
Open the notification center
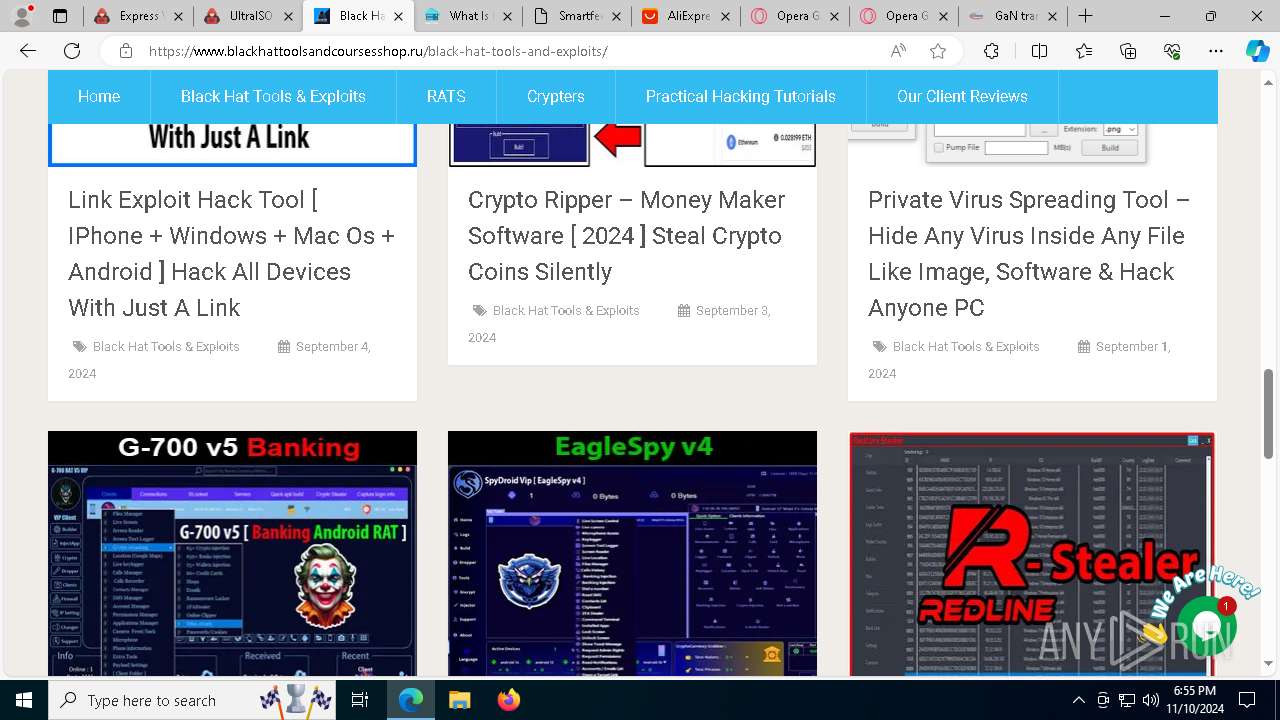1247,700
